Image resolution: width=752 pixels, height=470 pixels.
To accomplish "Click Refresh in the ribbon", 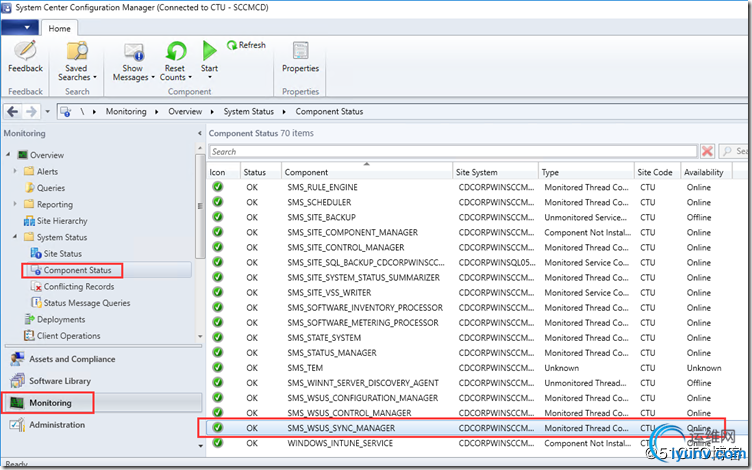I will tap(247, 45).
